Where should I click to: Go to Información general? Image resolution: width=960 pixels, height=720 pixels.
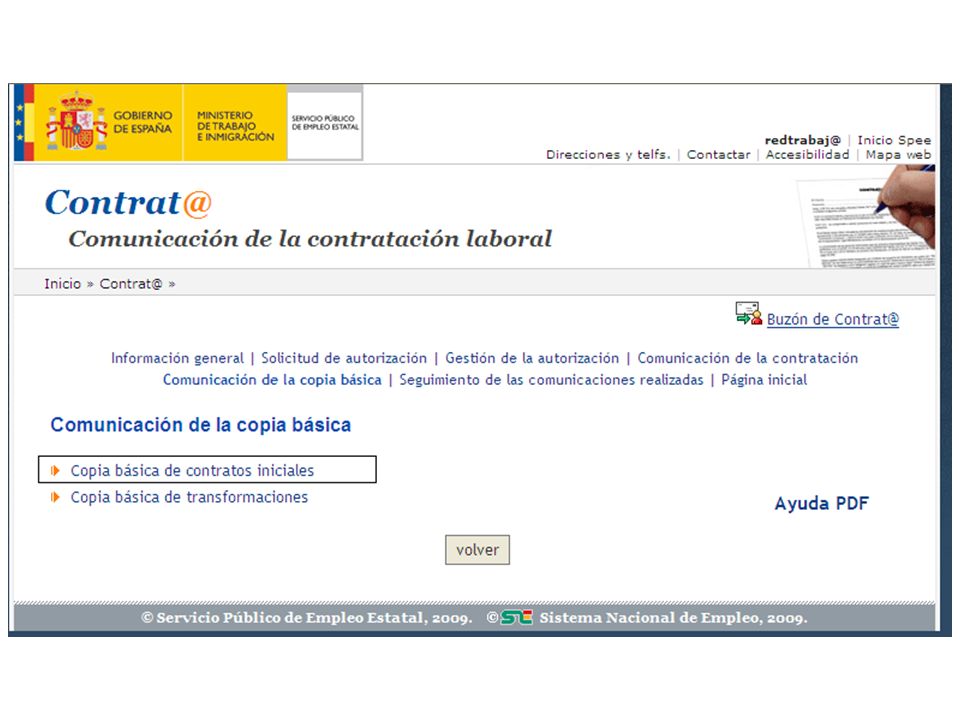tap(178, 358)
